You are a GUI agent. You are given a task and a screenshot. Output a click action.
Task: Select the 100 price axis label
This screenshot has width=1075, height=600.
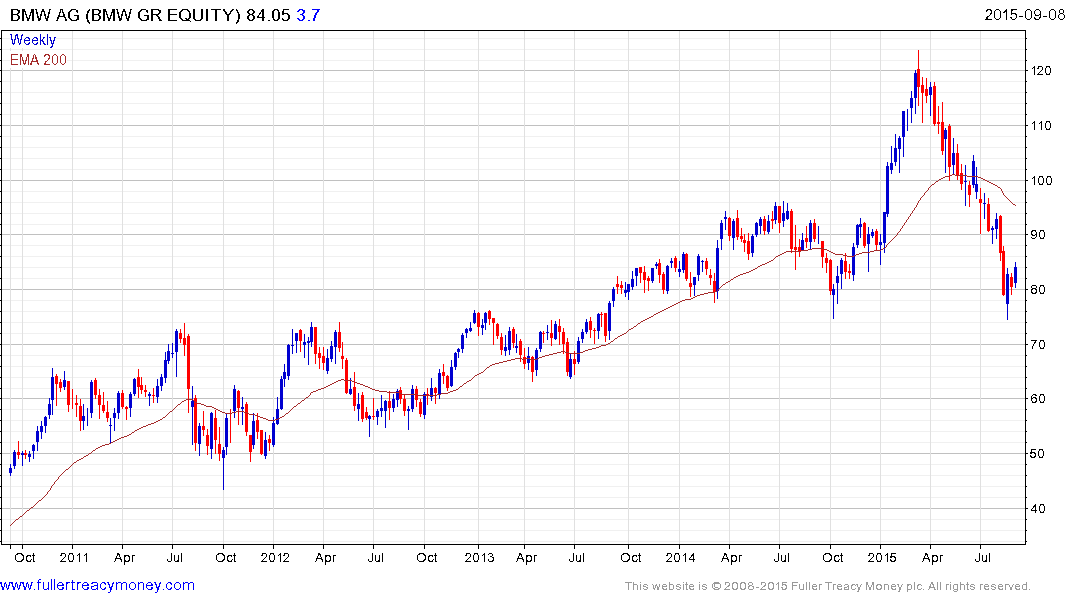1041,180
